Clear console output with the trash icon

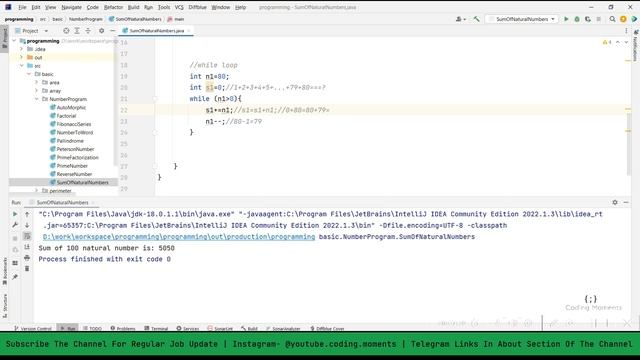[27, 269]
